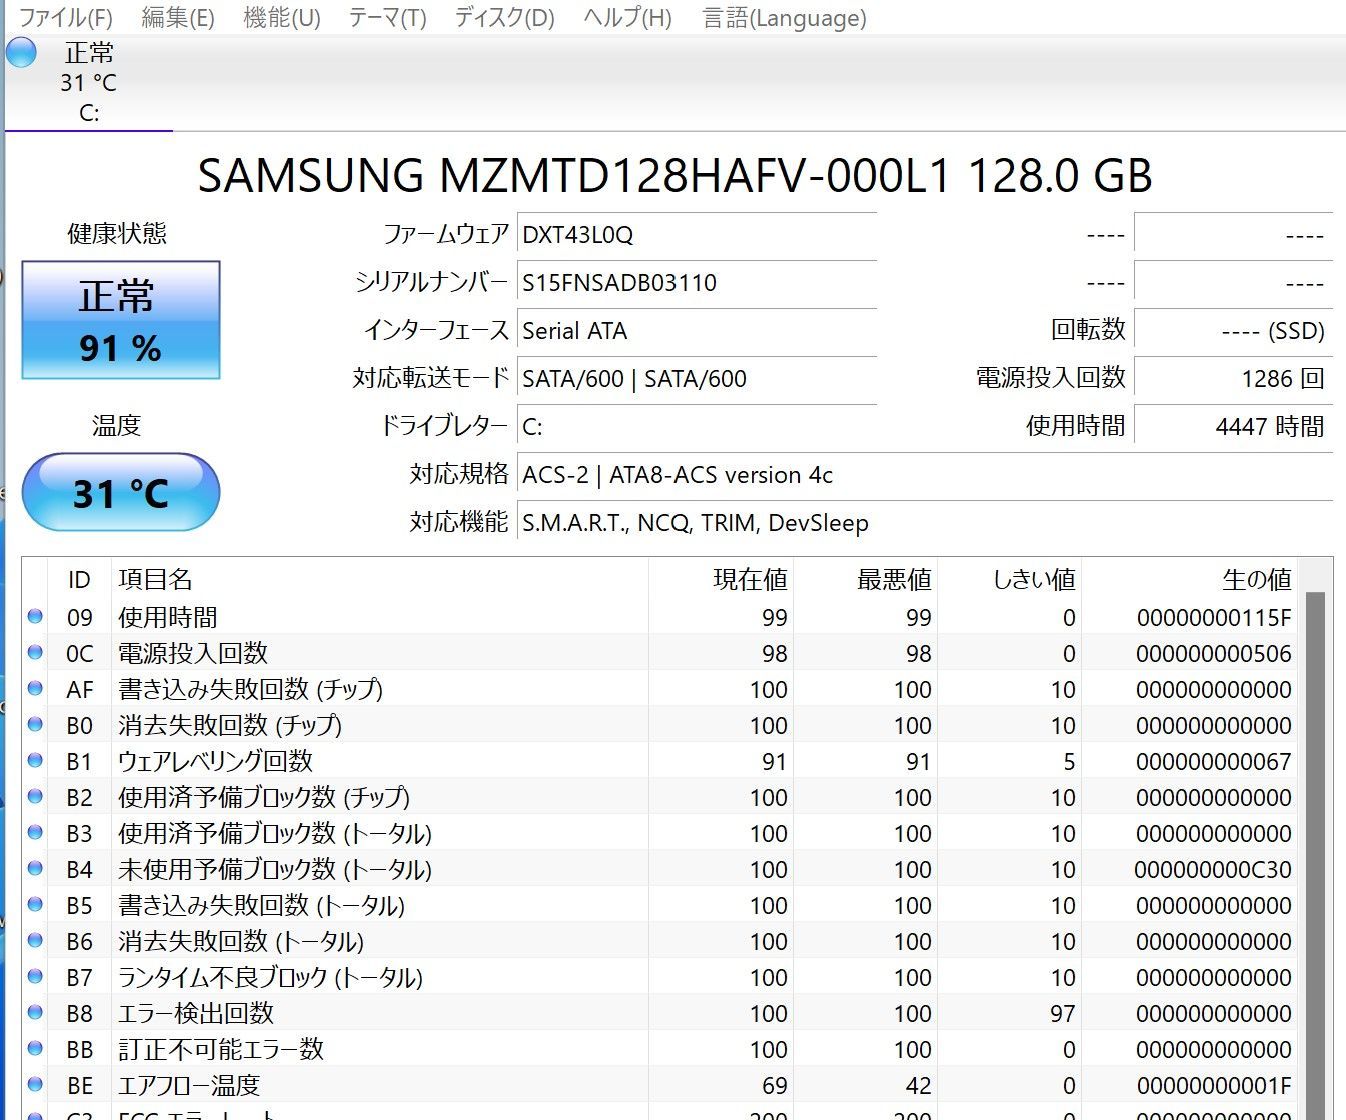
Task: Click the 温度 label above temperature
Action: (x=116, y=426)
